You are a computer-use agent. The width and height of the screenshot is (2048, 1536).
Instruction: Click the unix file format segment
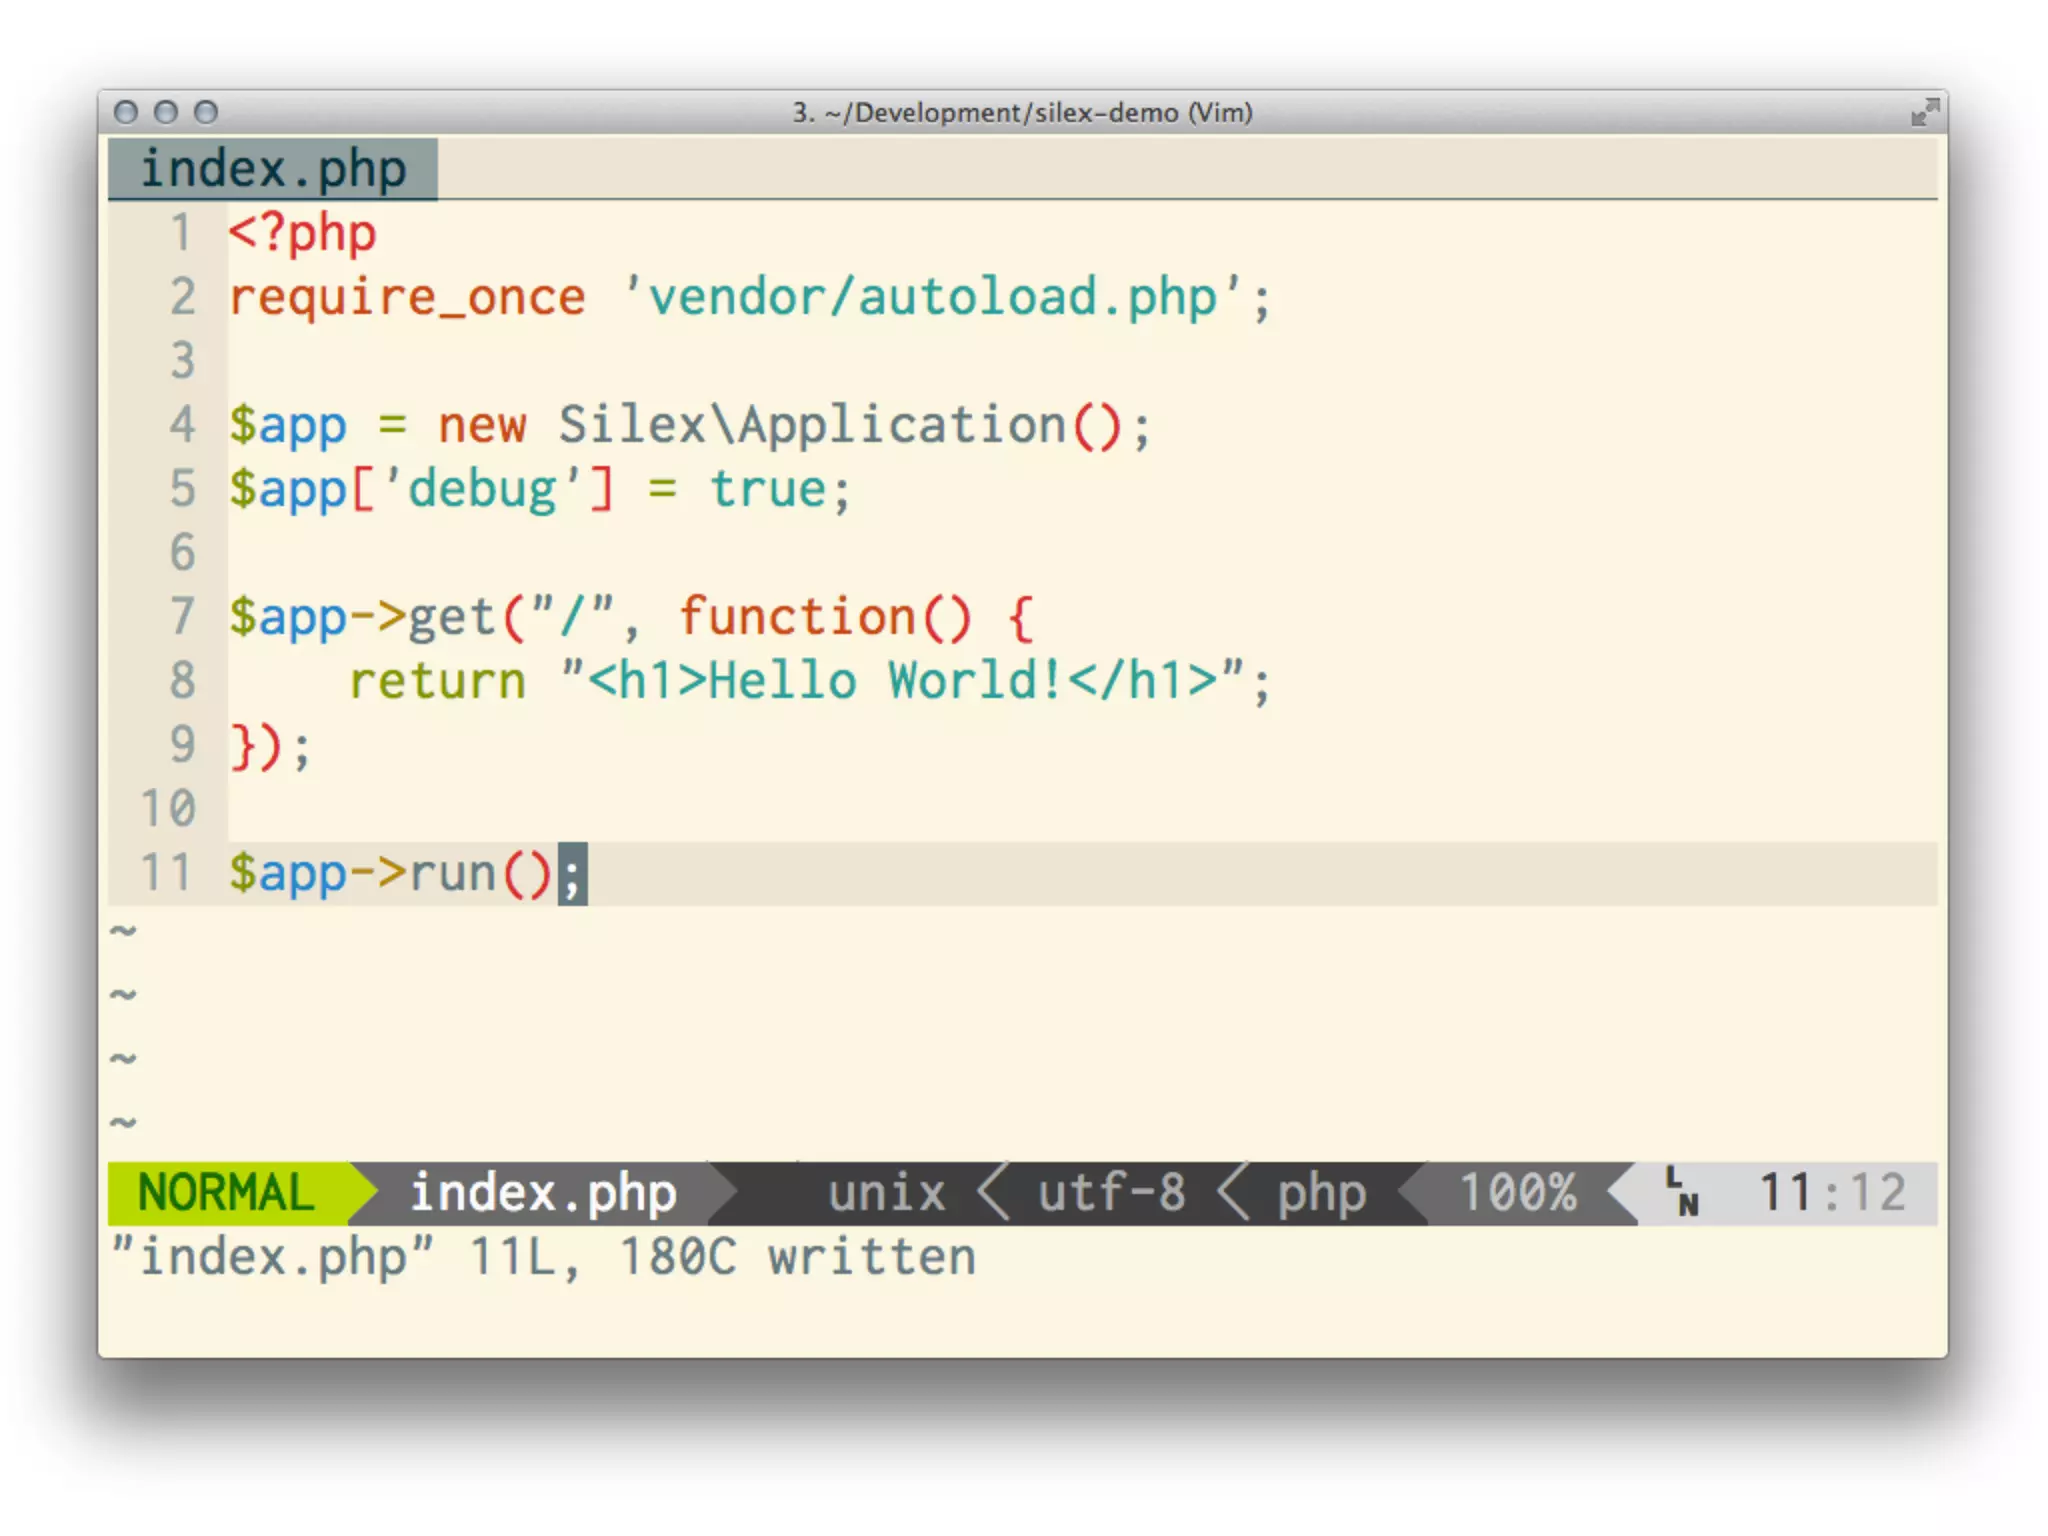coord(886,1193)
